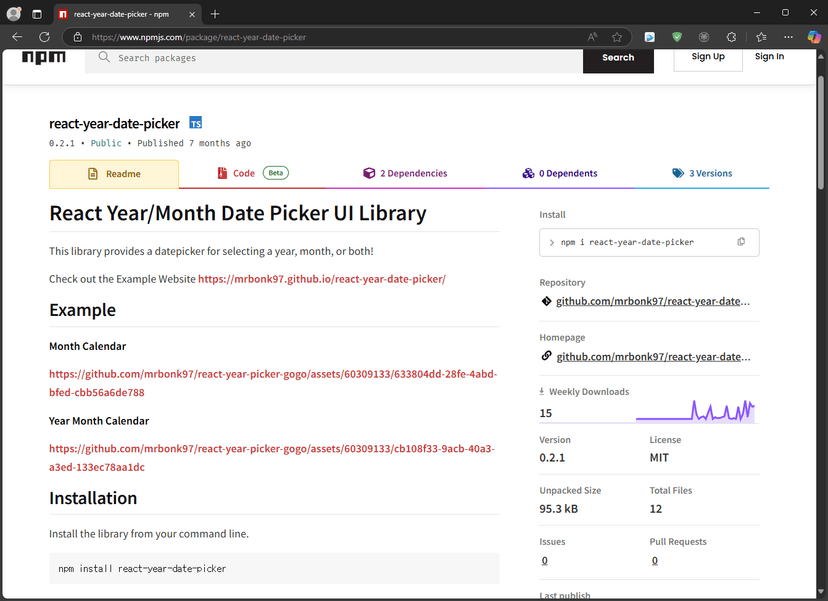Go to npm homepage via logo
The image size is (828, 601).
point(44,57)
